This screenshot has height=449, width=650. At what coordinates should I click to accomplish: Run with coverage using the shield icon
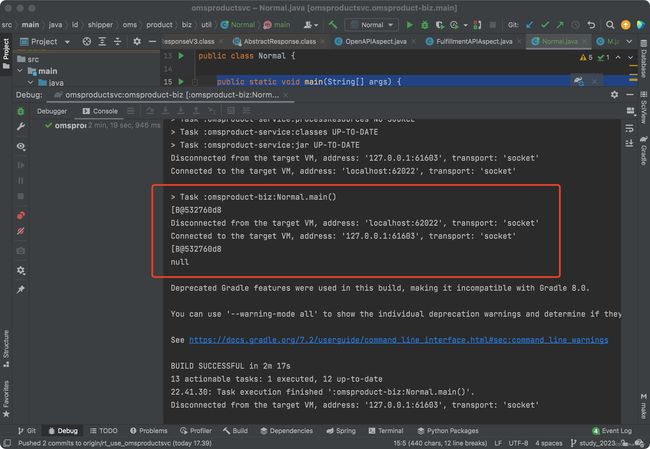point(439,25)
